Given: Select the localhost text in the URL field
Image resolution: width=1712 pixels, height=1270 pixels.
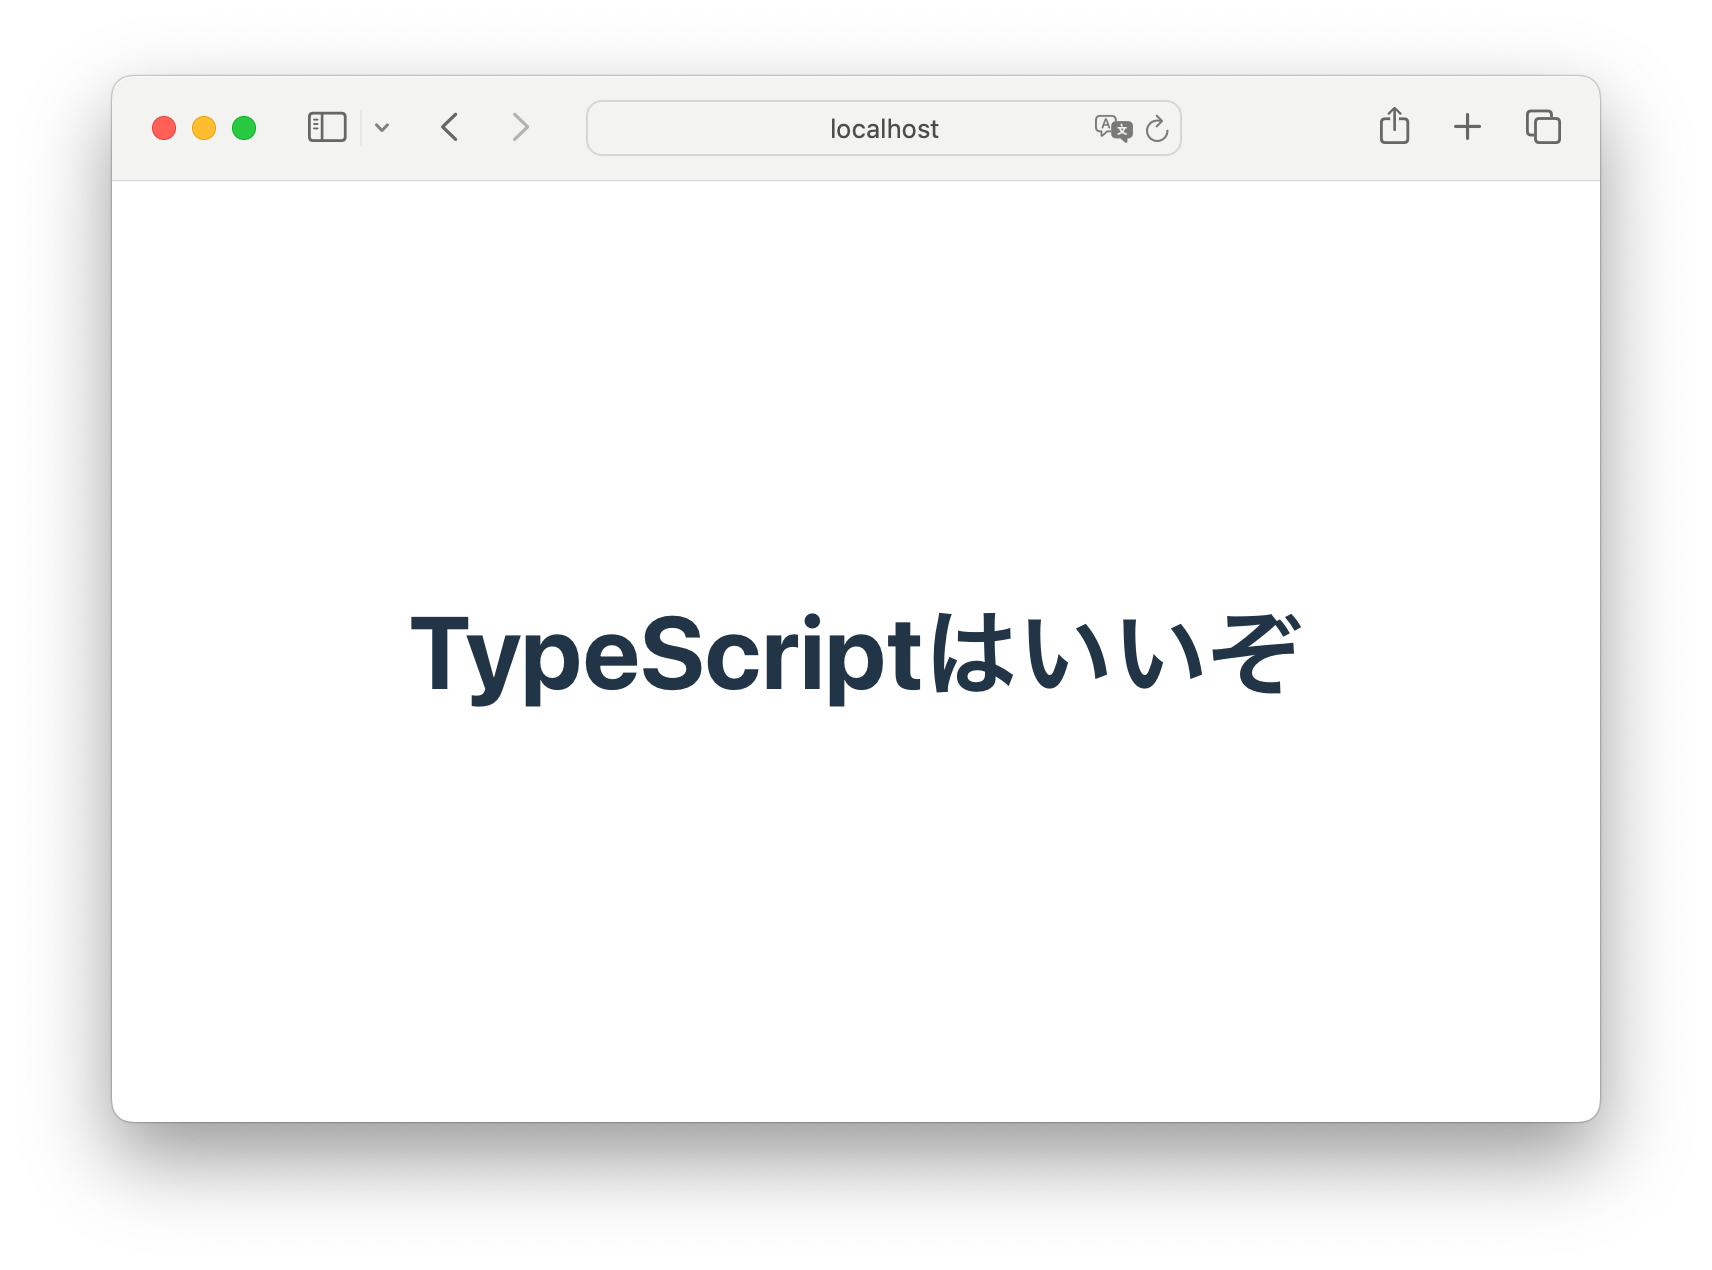Looking at the screenshot, I should 883,128.
